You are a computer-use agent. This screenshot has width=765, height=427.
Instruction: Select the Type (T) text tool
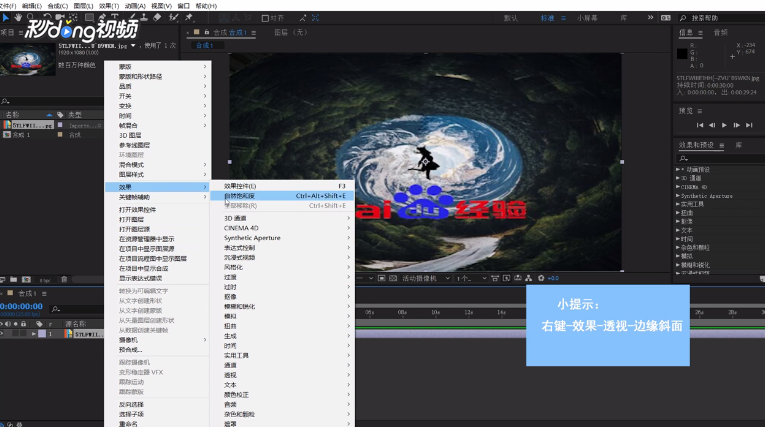[115, 18]
